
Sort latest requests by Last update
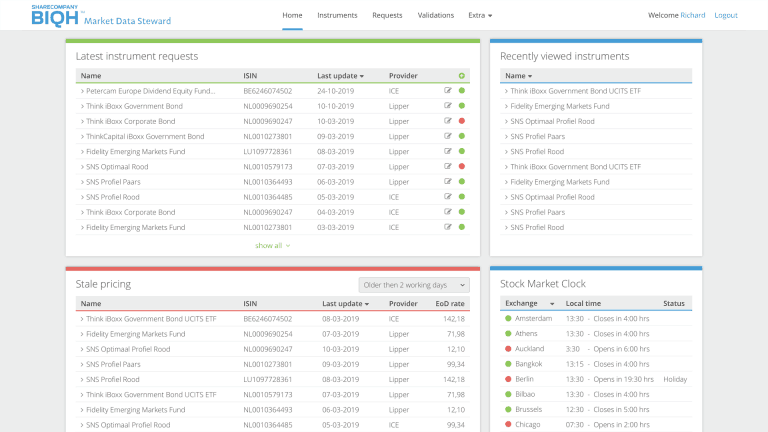340,76
